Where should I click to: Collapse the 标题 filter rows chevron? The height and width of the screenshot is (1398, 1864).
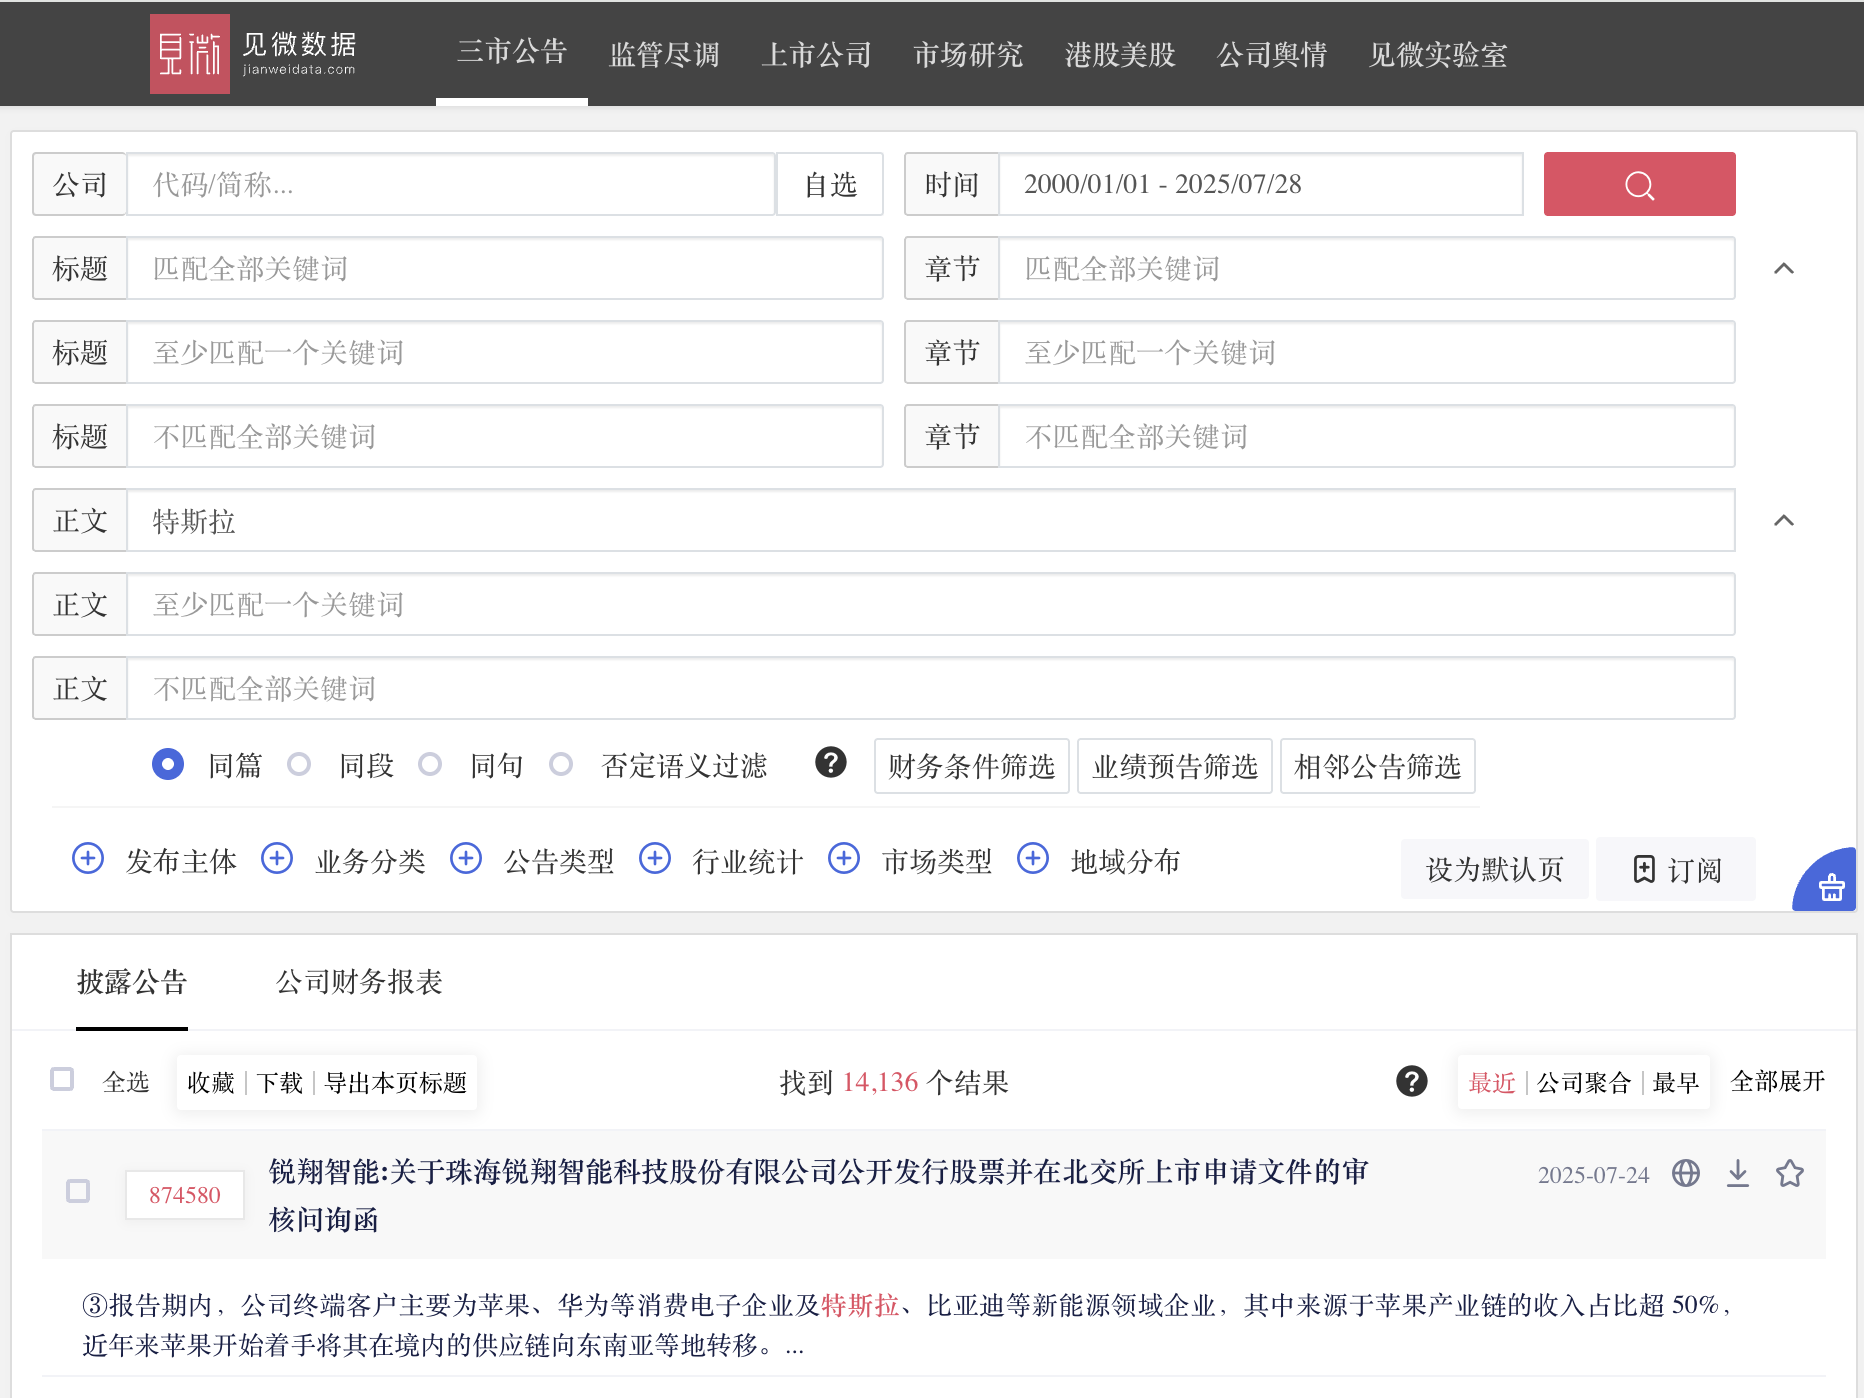[x=1783, y=268]
